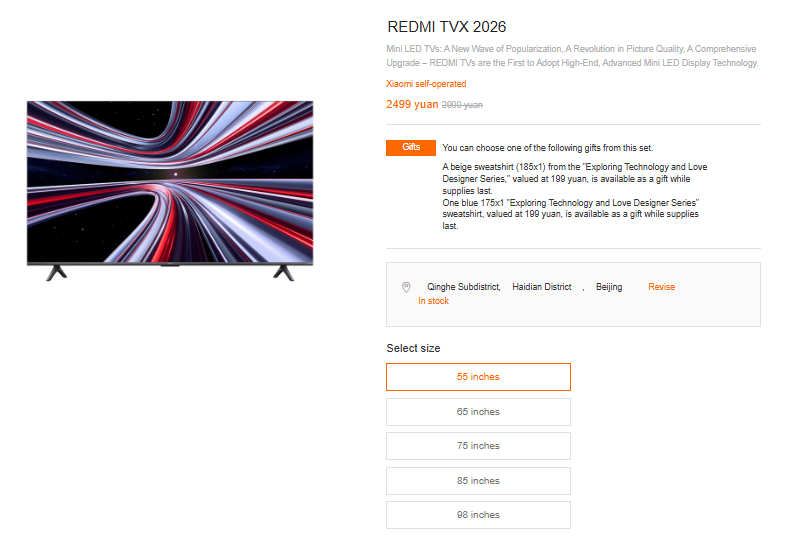The width and height of the screenshot is (791, 542).
Task: Pick the 75 inches size option
Action: tap(478, 446)
